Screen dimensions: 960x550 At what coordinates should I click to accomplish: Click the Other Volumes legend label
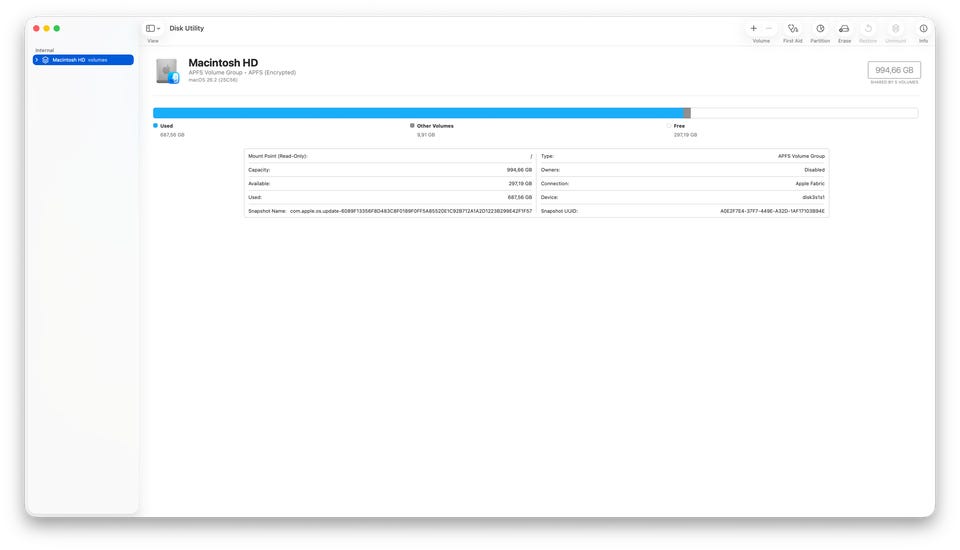435,126
